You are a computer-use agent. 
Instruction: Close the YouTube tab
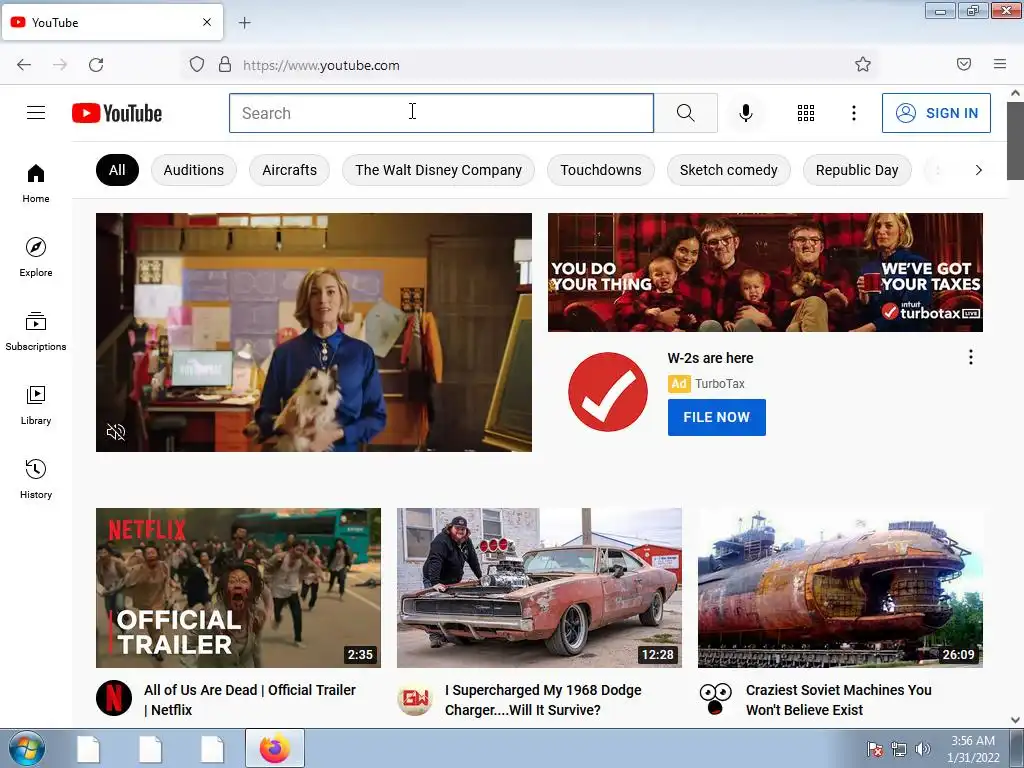tap(207, 22)
